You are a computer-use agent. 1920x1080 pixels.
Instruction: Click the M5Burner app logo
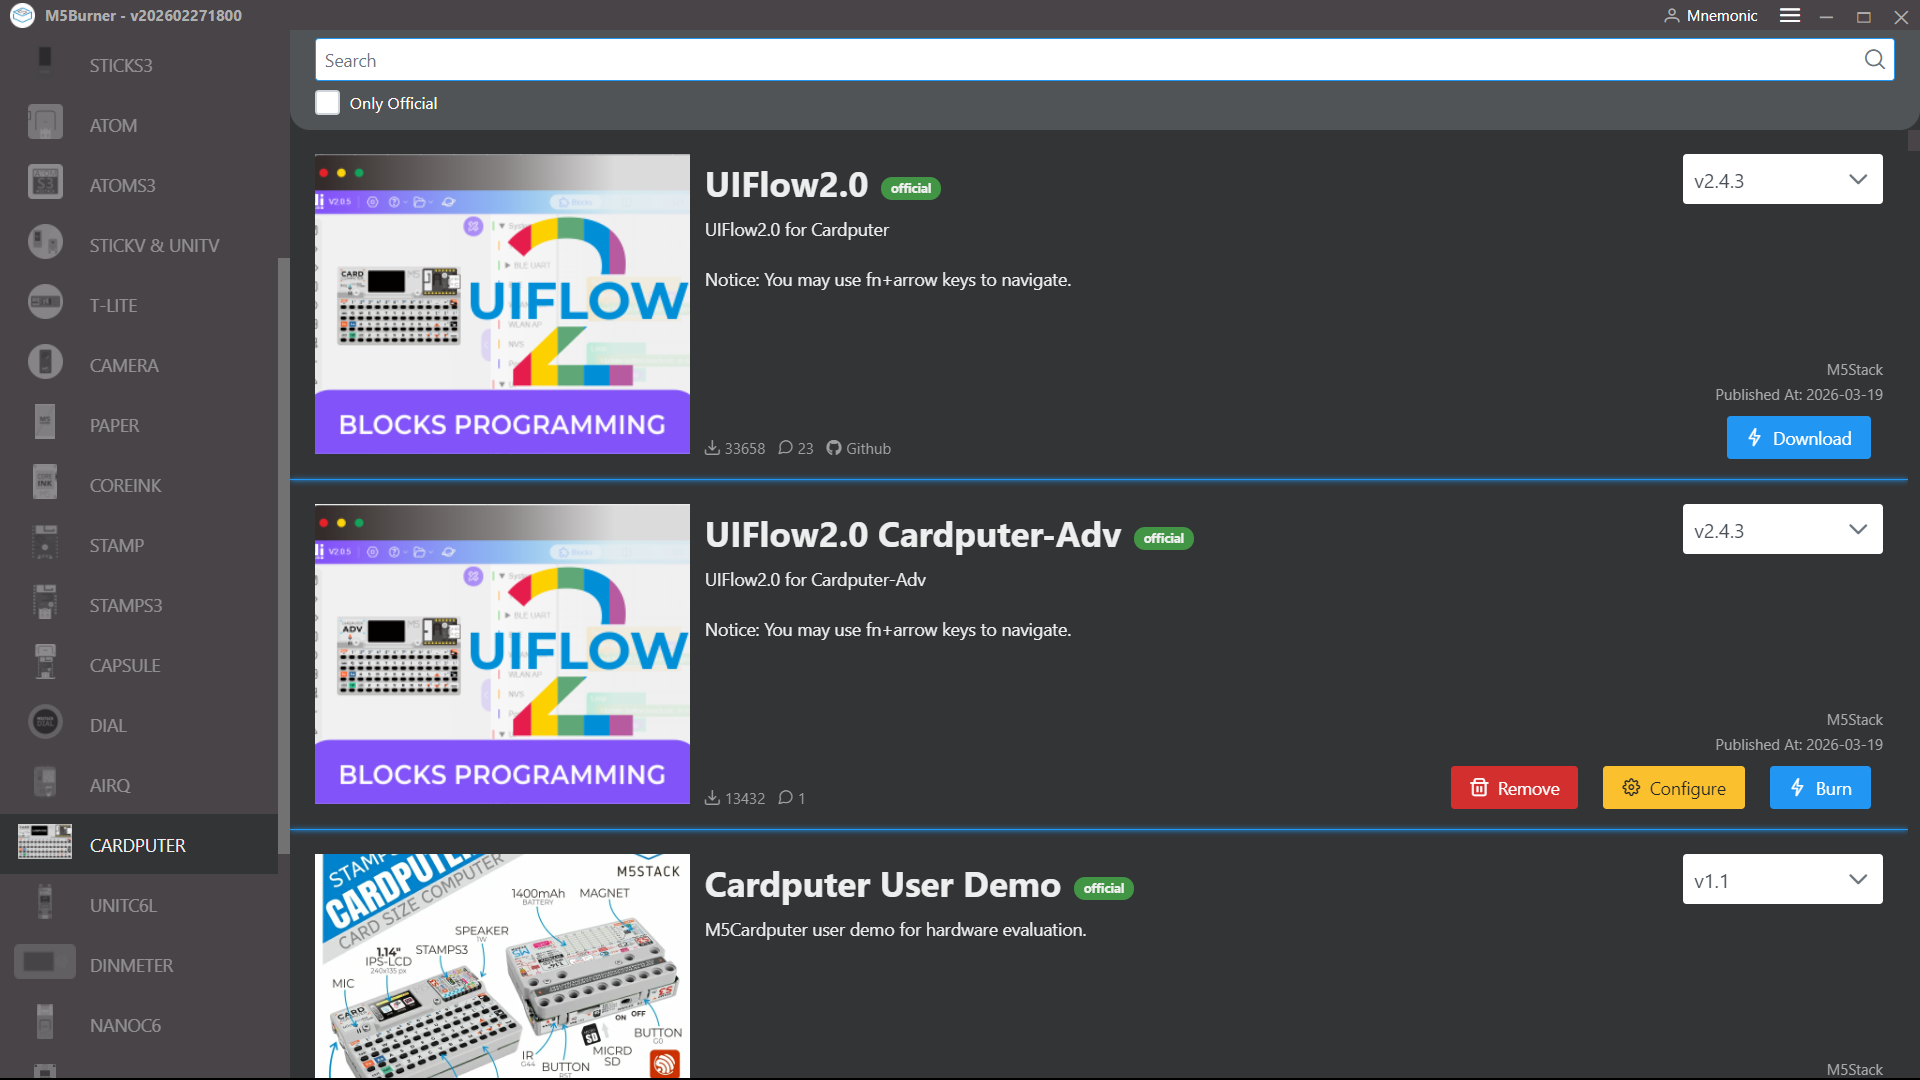(22, 15)
